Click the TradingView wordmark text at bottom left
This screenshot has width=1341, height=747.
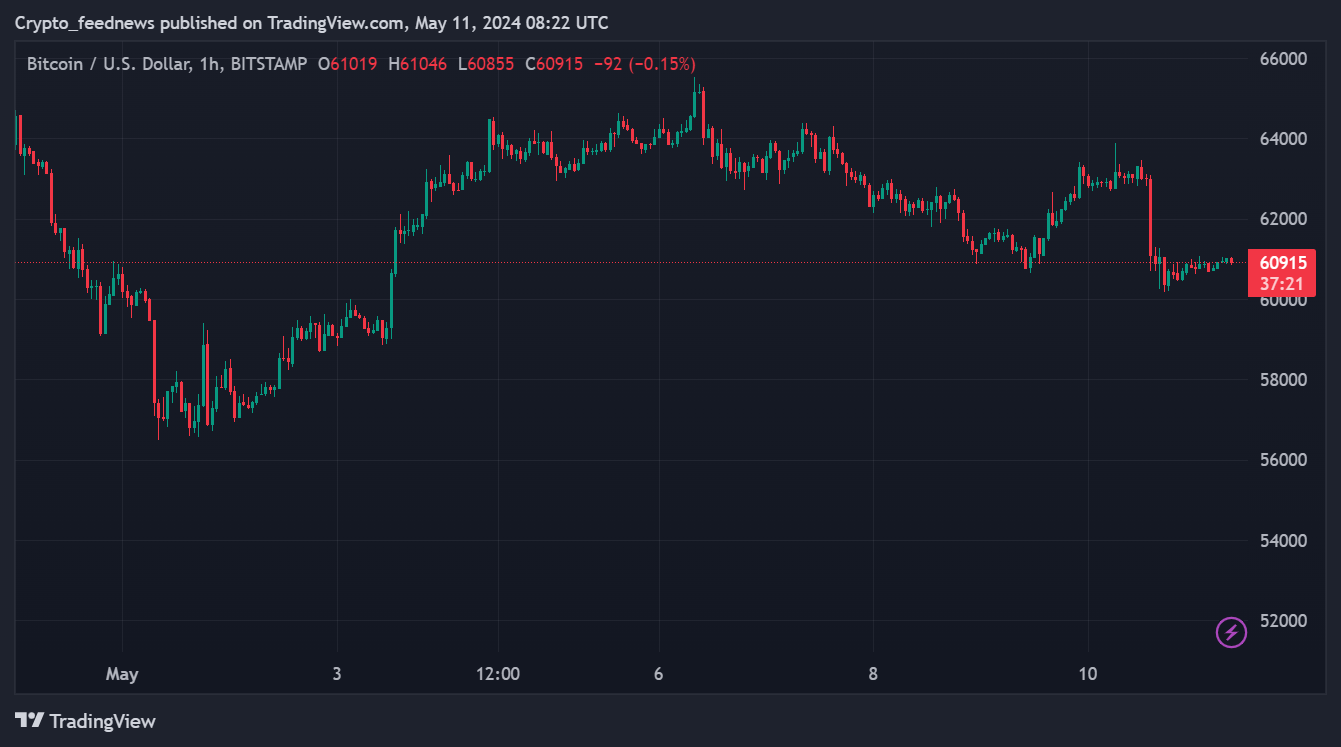pos(102,721)
